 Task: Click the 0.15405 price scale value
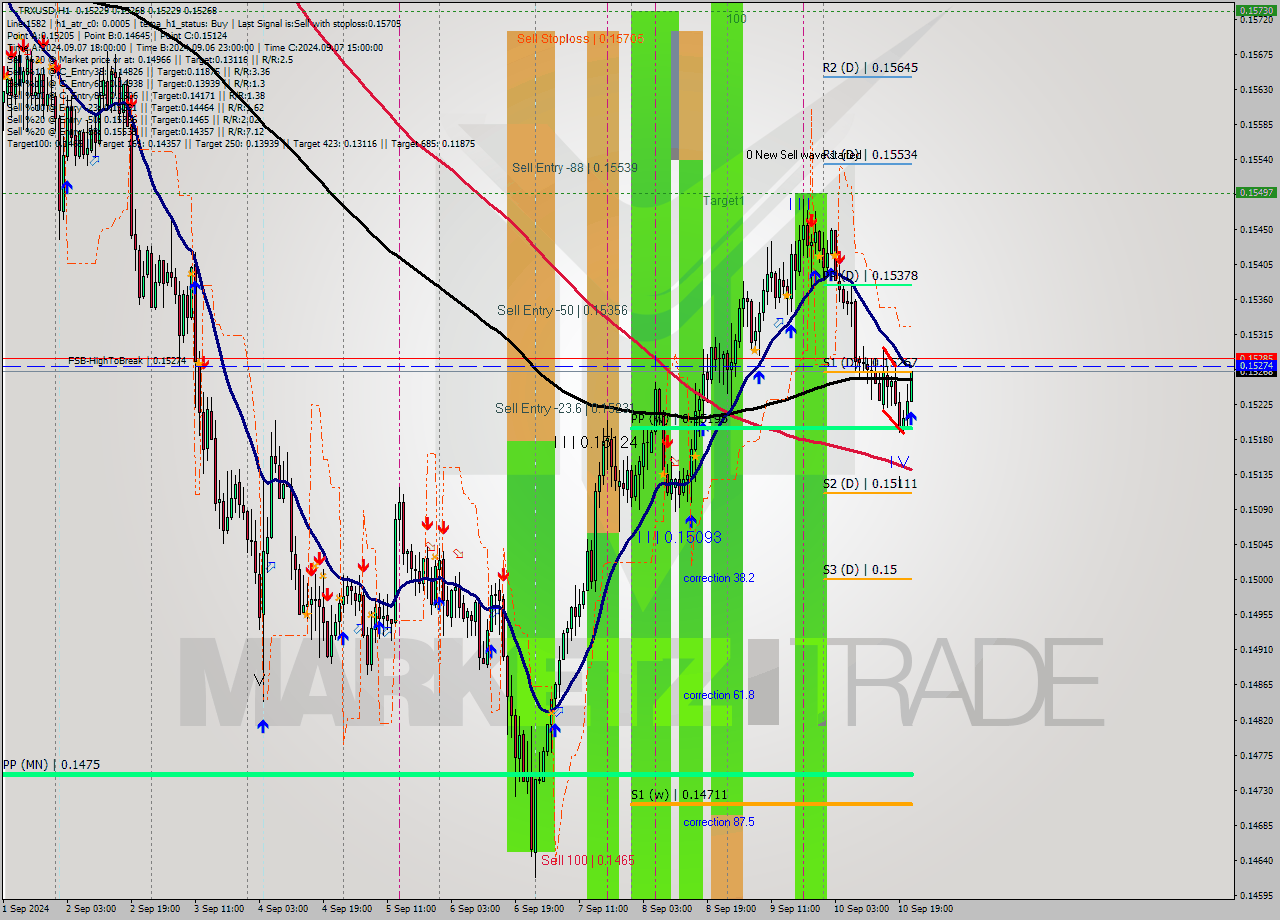click(1255, 265)
